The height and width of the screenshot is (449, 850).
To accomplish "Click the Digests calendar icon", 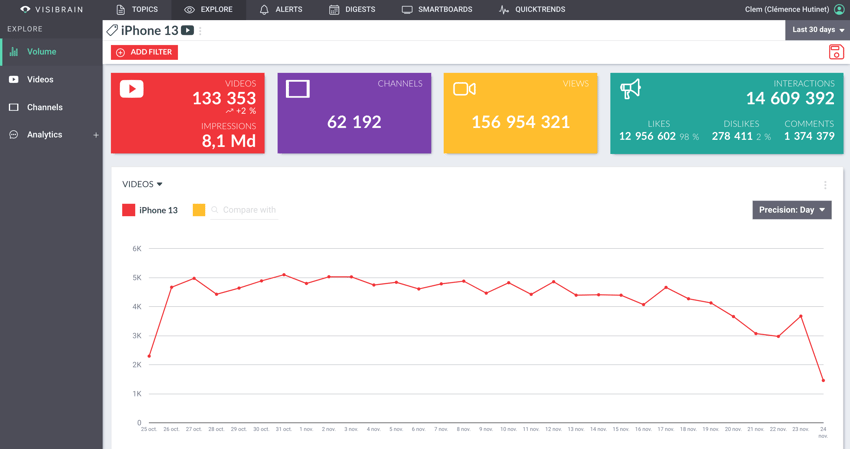I will tap(334, 10).
